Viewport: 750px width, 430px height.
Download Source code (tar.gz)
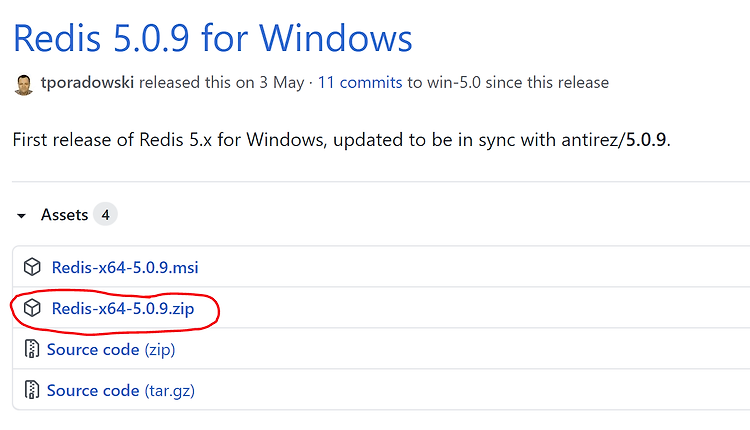pos(121,391)
